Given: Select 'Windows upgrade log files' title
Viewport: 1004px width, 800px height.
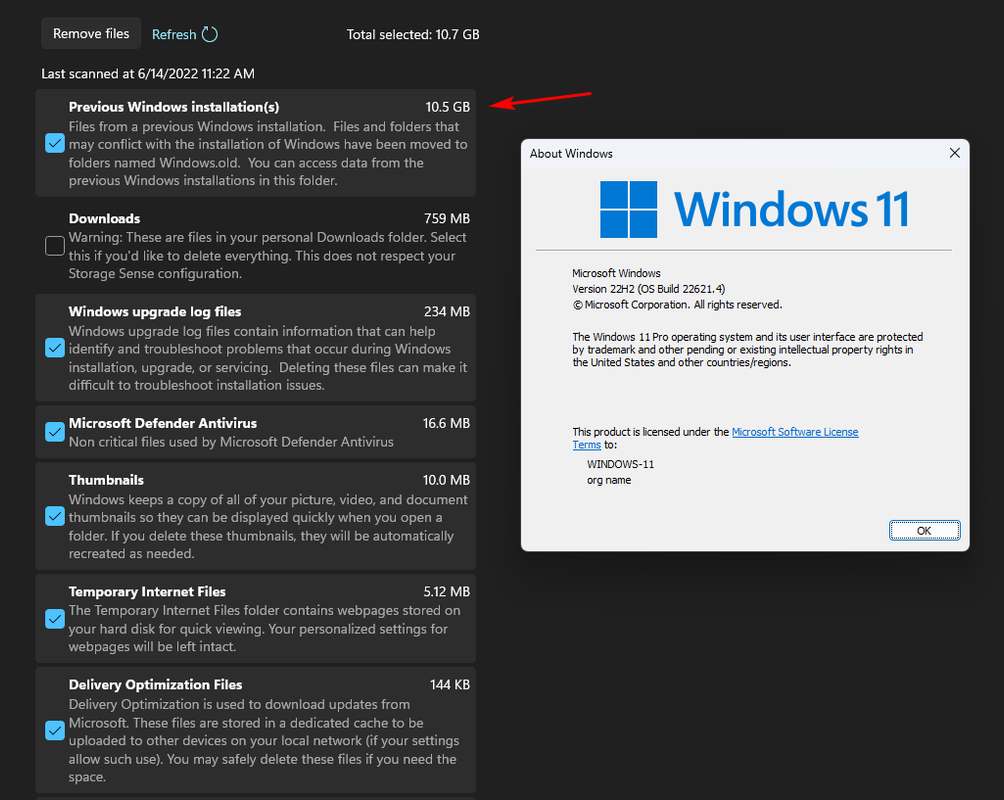Looking at the screenshot, I should (155, 312).
